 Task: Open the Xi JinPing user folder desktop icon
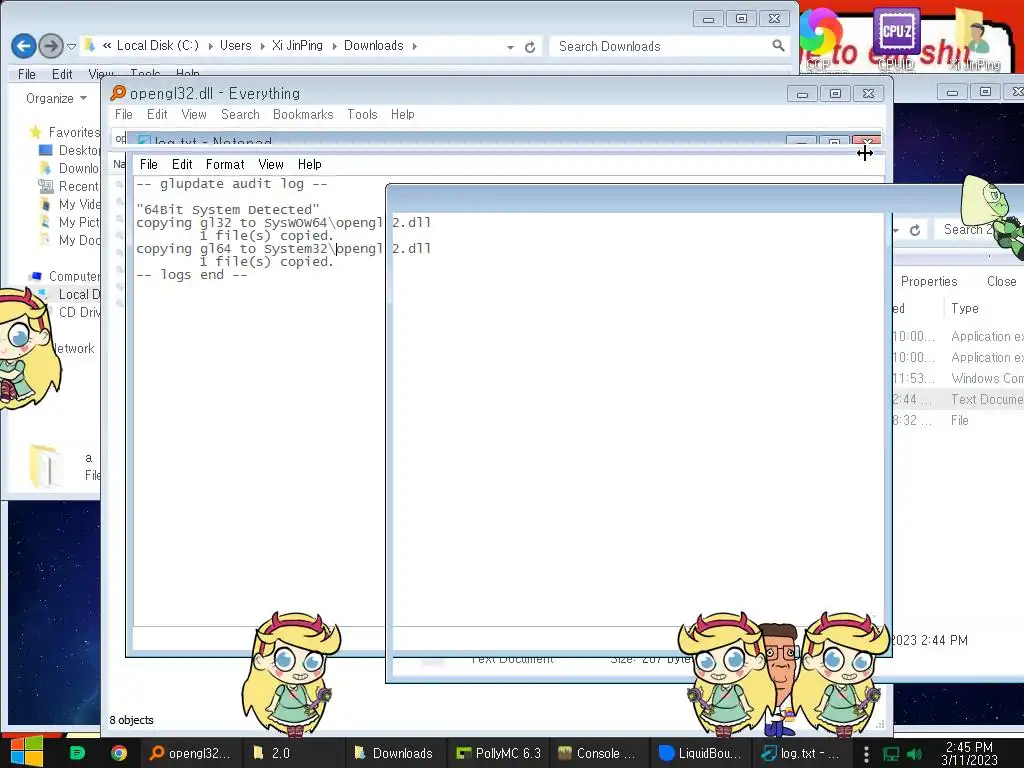coord(975,38)
